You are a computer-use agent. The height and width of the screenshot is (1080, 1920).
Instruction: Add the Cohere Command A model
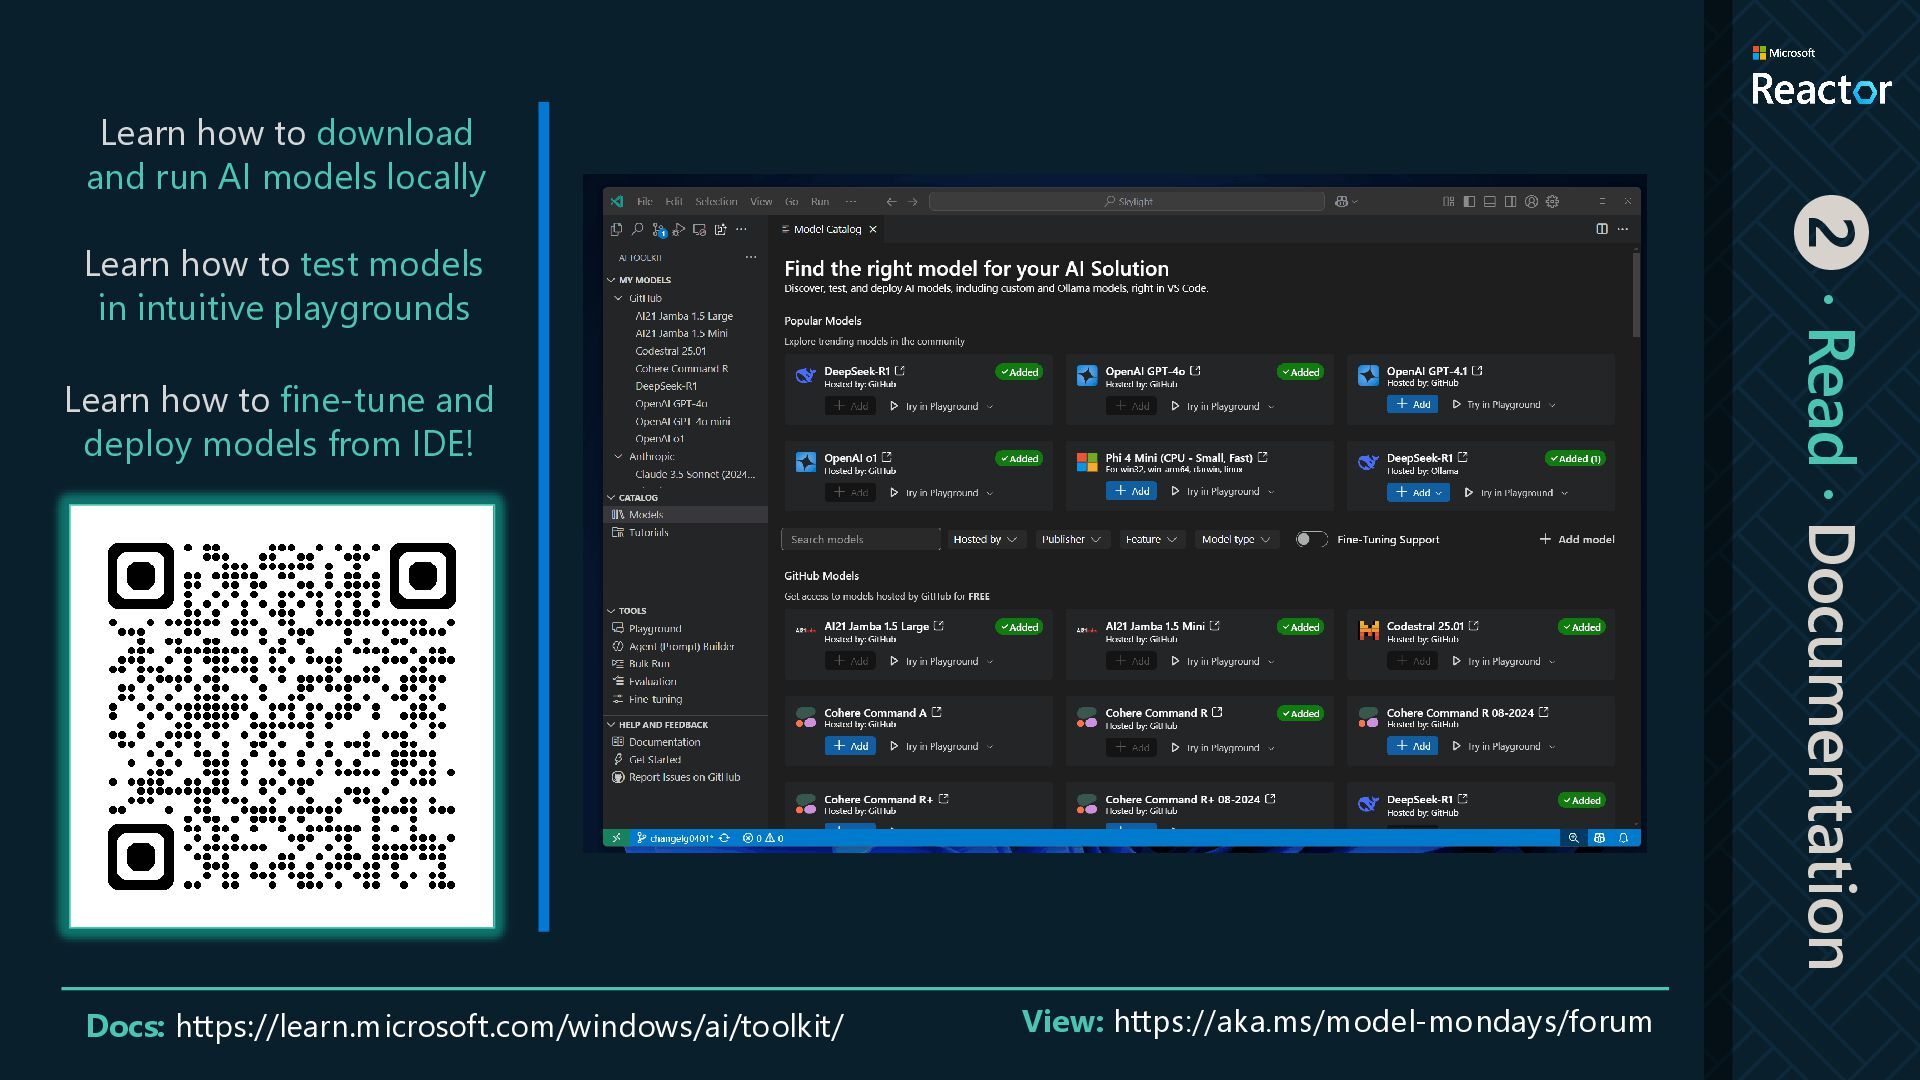click(851, 746)
